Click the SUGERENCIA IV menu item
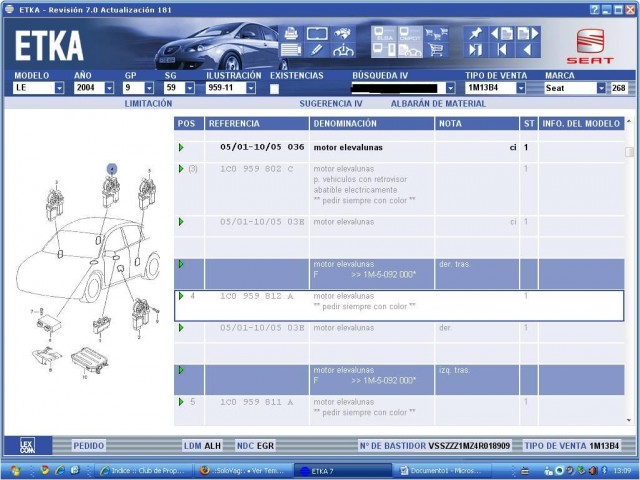The width and height of the screenshot is (640, 480). tap(331, 104)
